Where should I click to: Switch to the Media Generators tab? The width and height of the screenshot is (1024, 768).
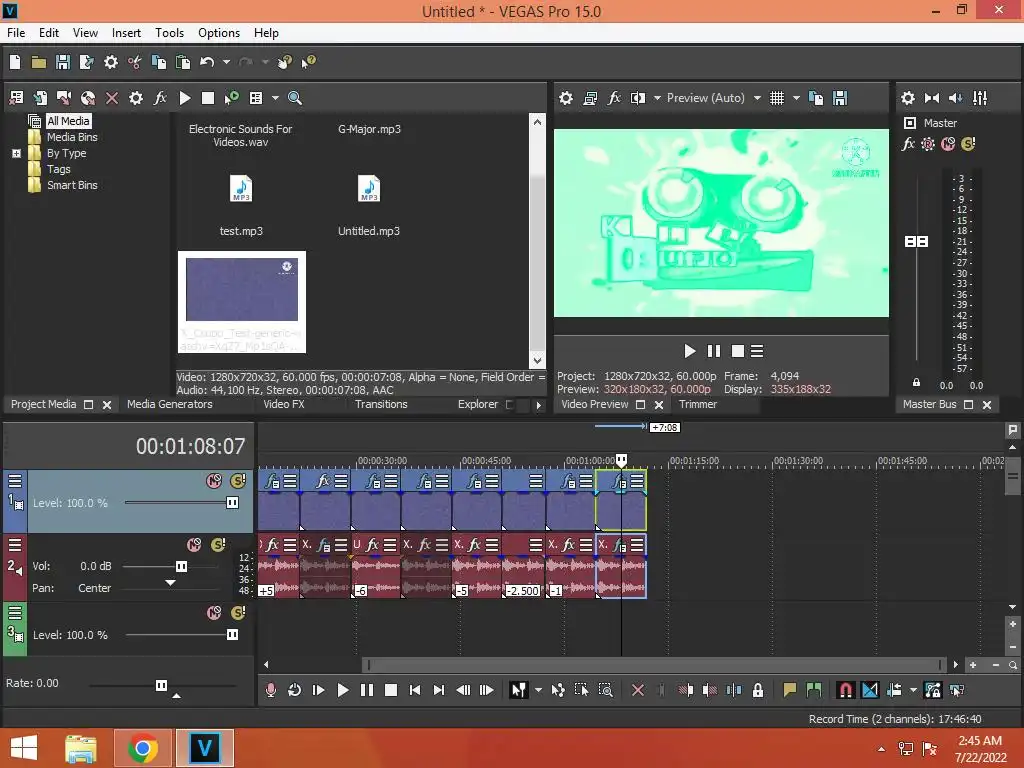[x=169, y=404]
